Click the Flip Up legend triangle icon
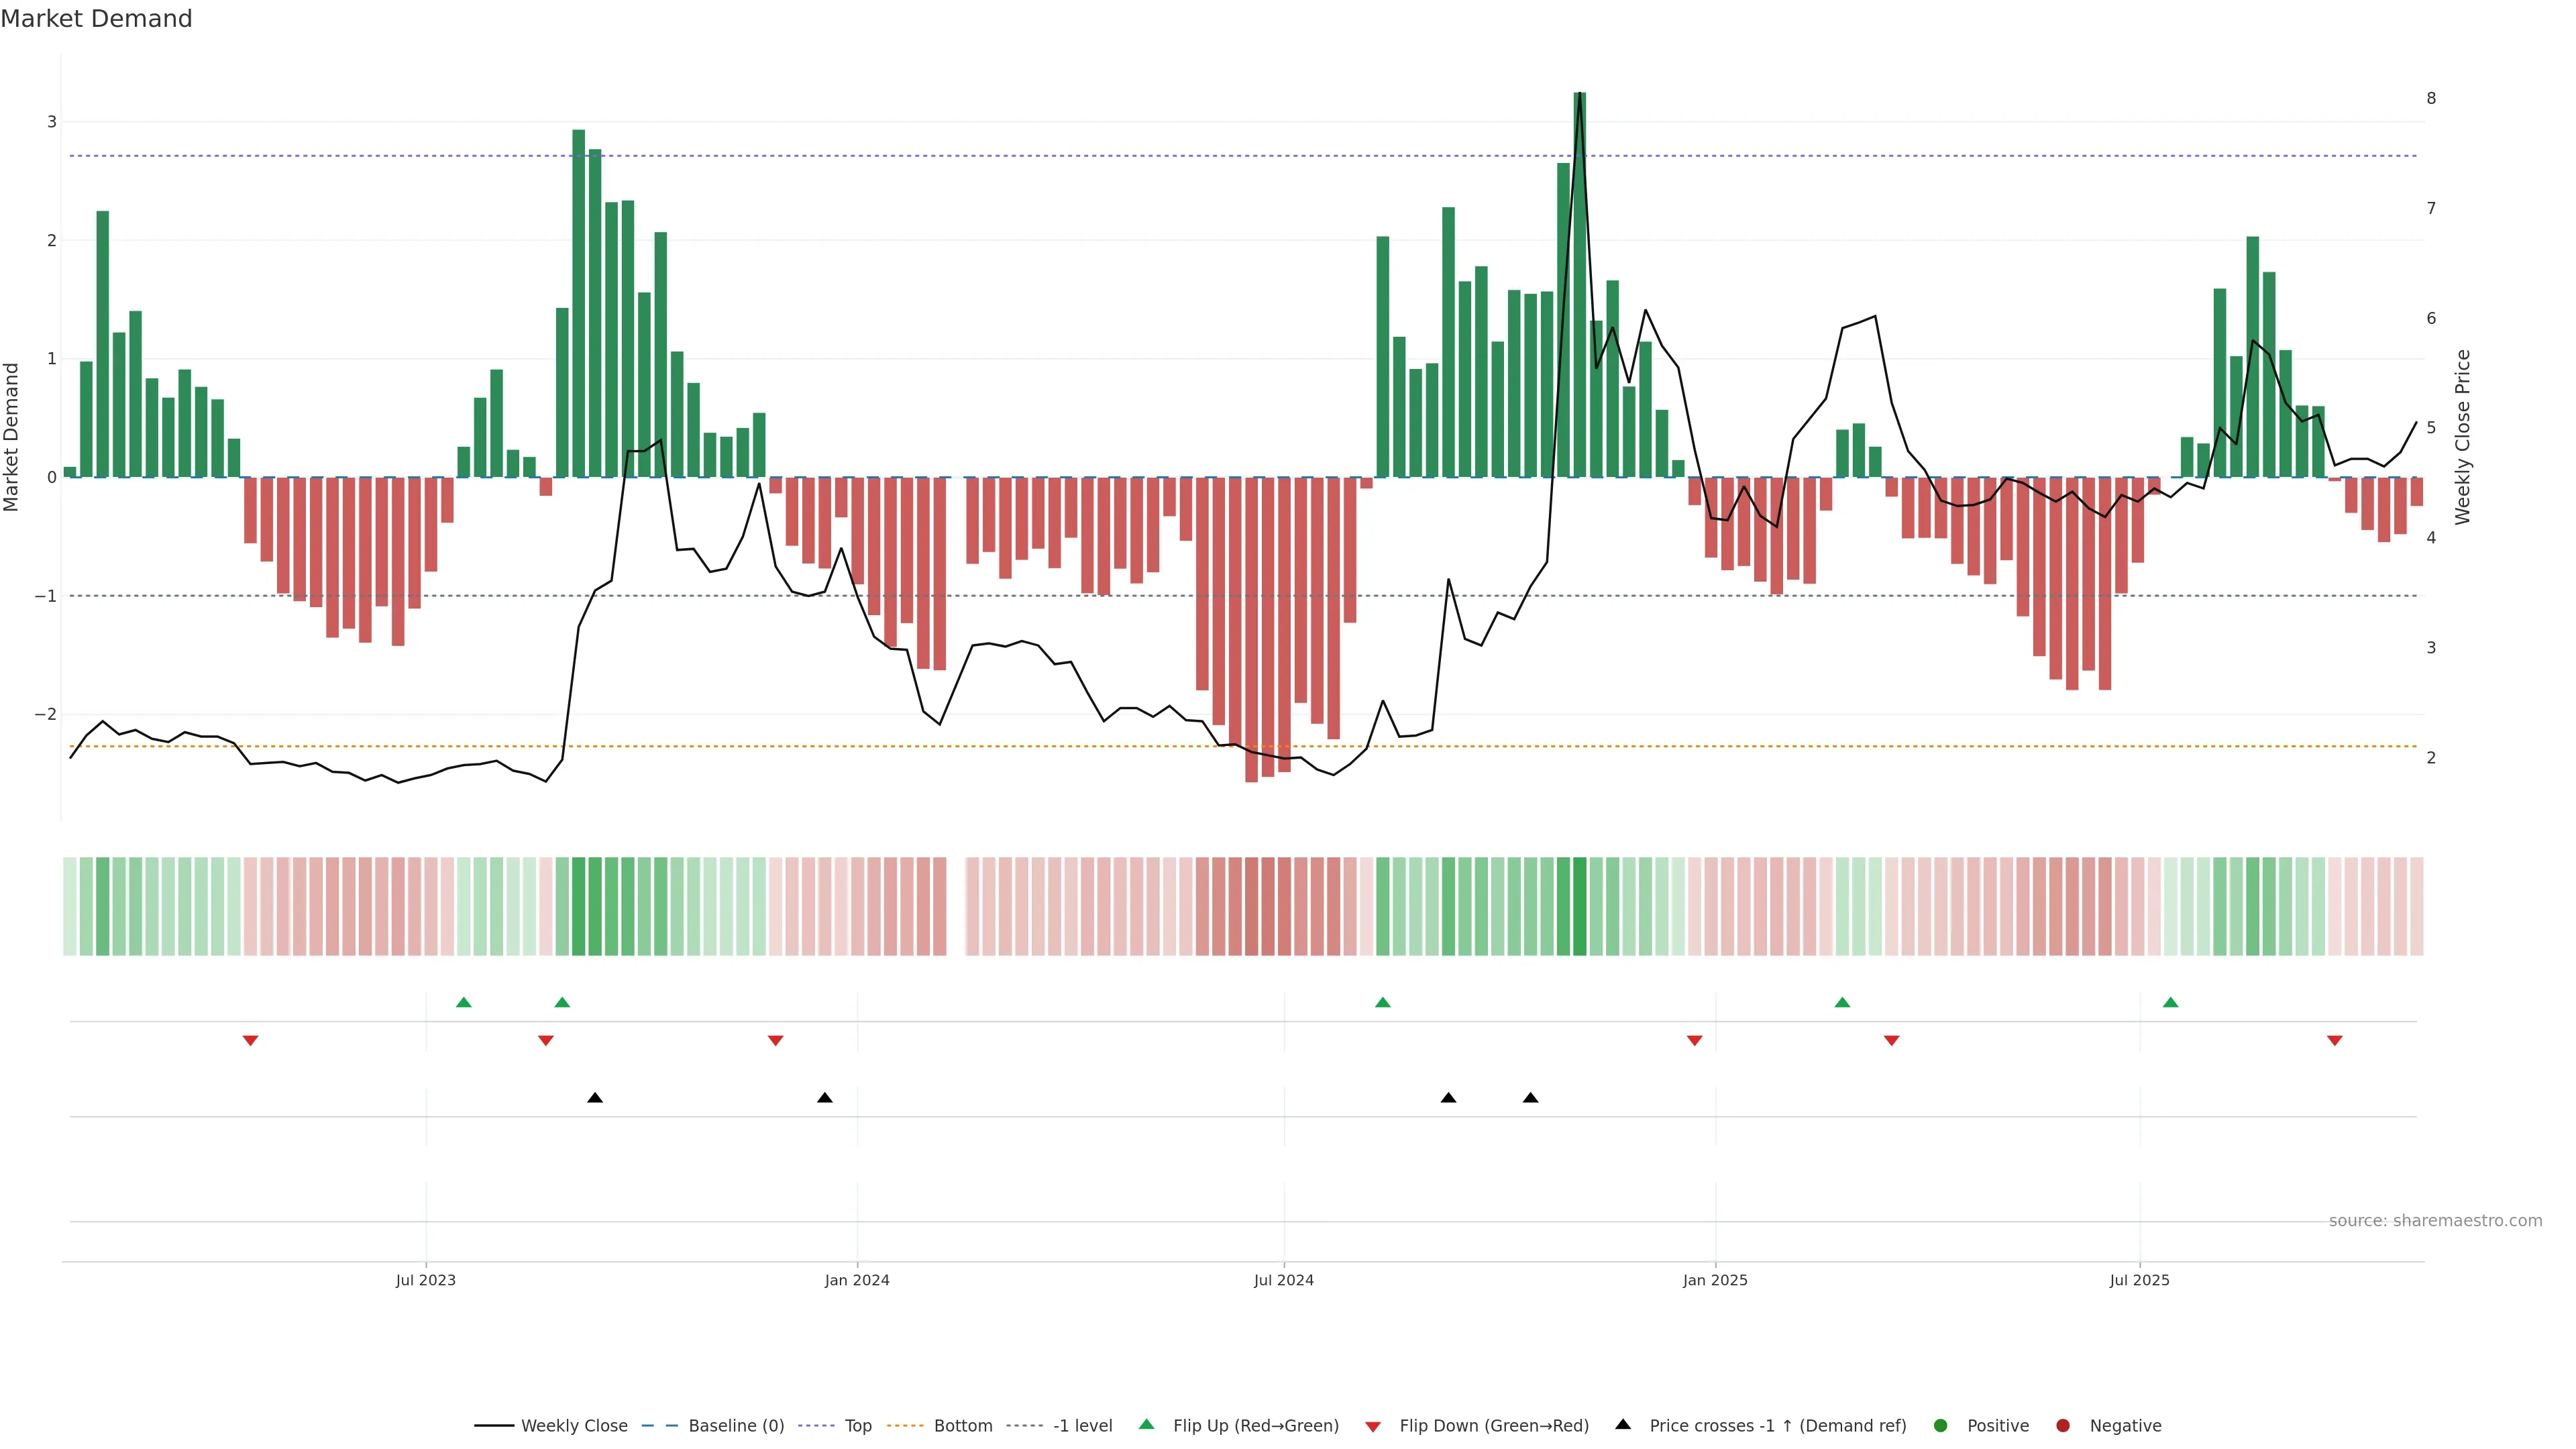2576x1449 pixels. 1146,1424
